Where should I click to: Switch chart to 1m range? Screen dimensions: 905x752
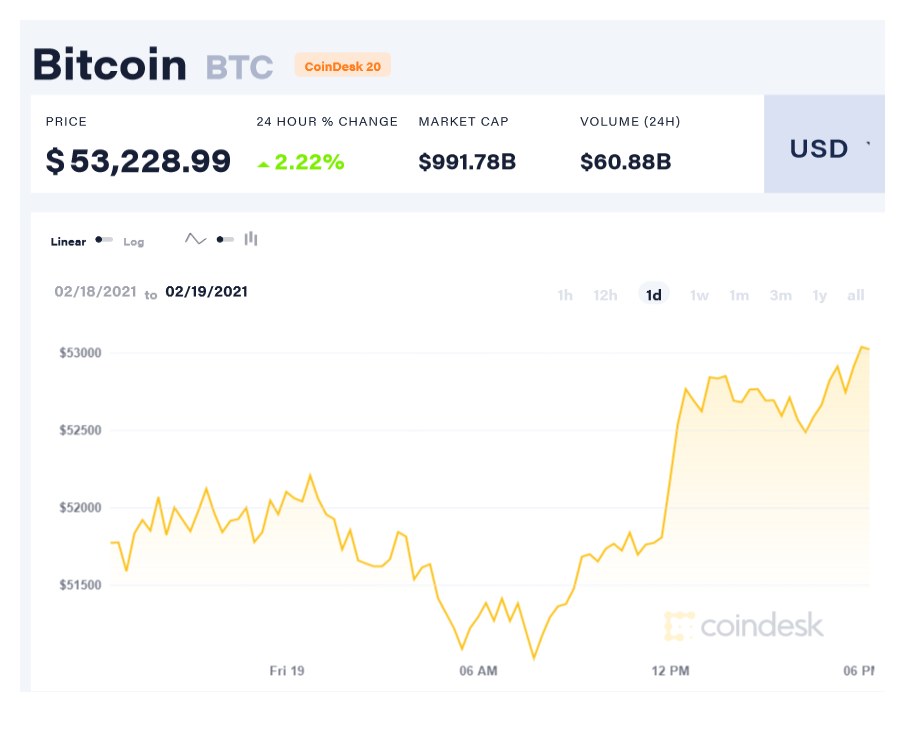coord(739,295)
